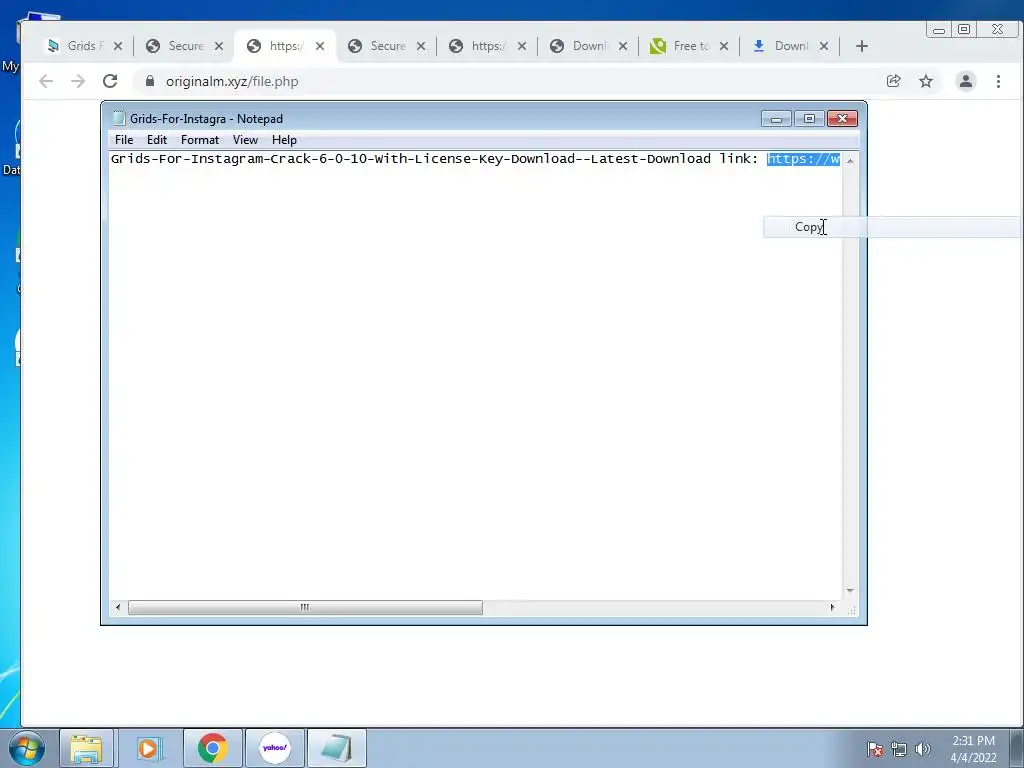The height and width of the screenshot is (768, 1024).
Task: Minimize the Notepad window
Action: pos(776,119)
